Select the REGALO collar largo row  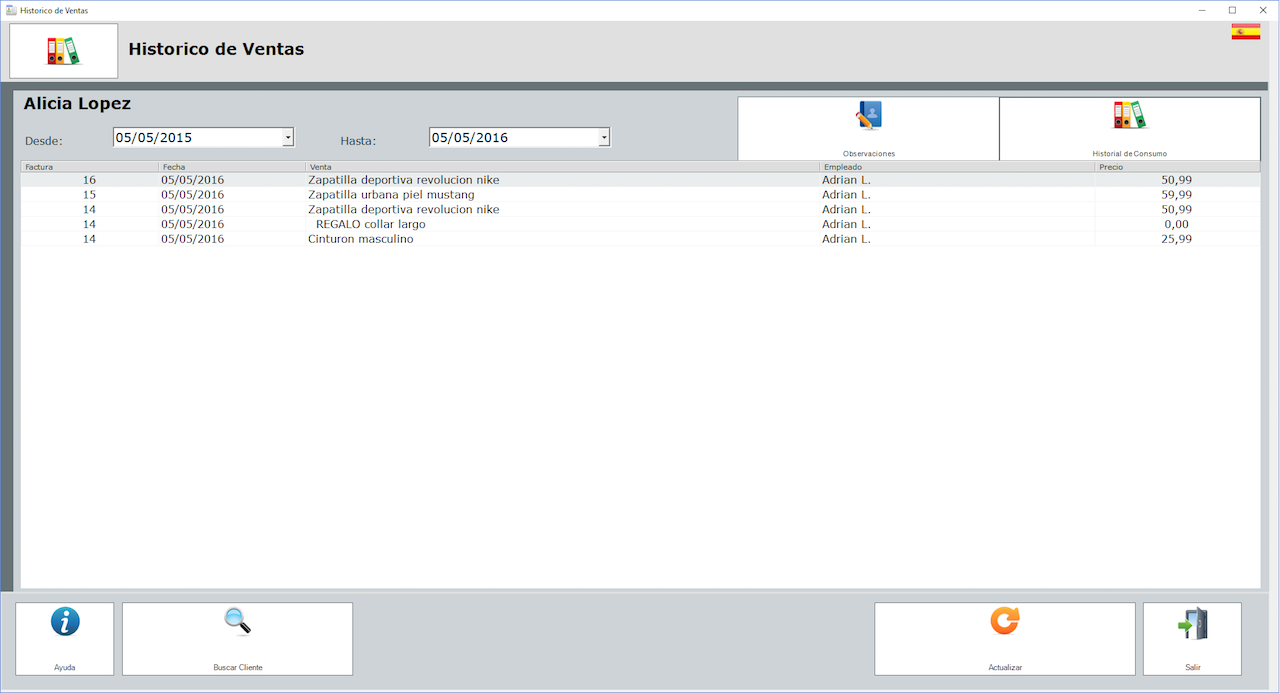coord(370,224)
